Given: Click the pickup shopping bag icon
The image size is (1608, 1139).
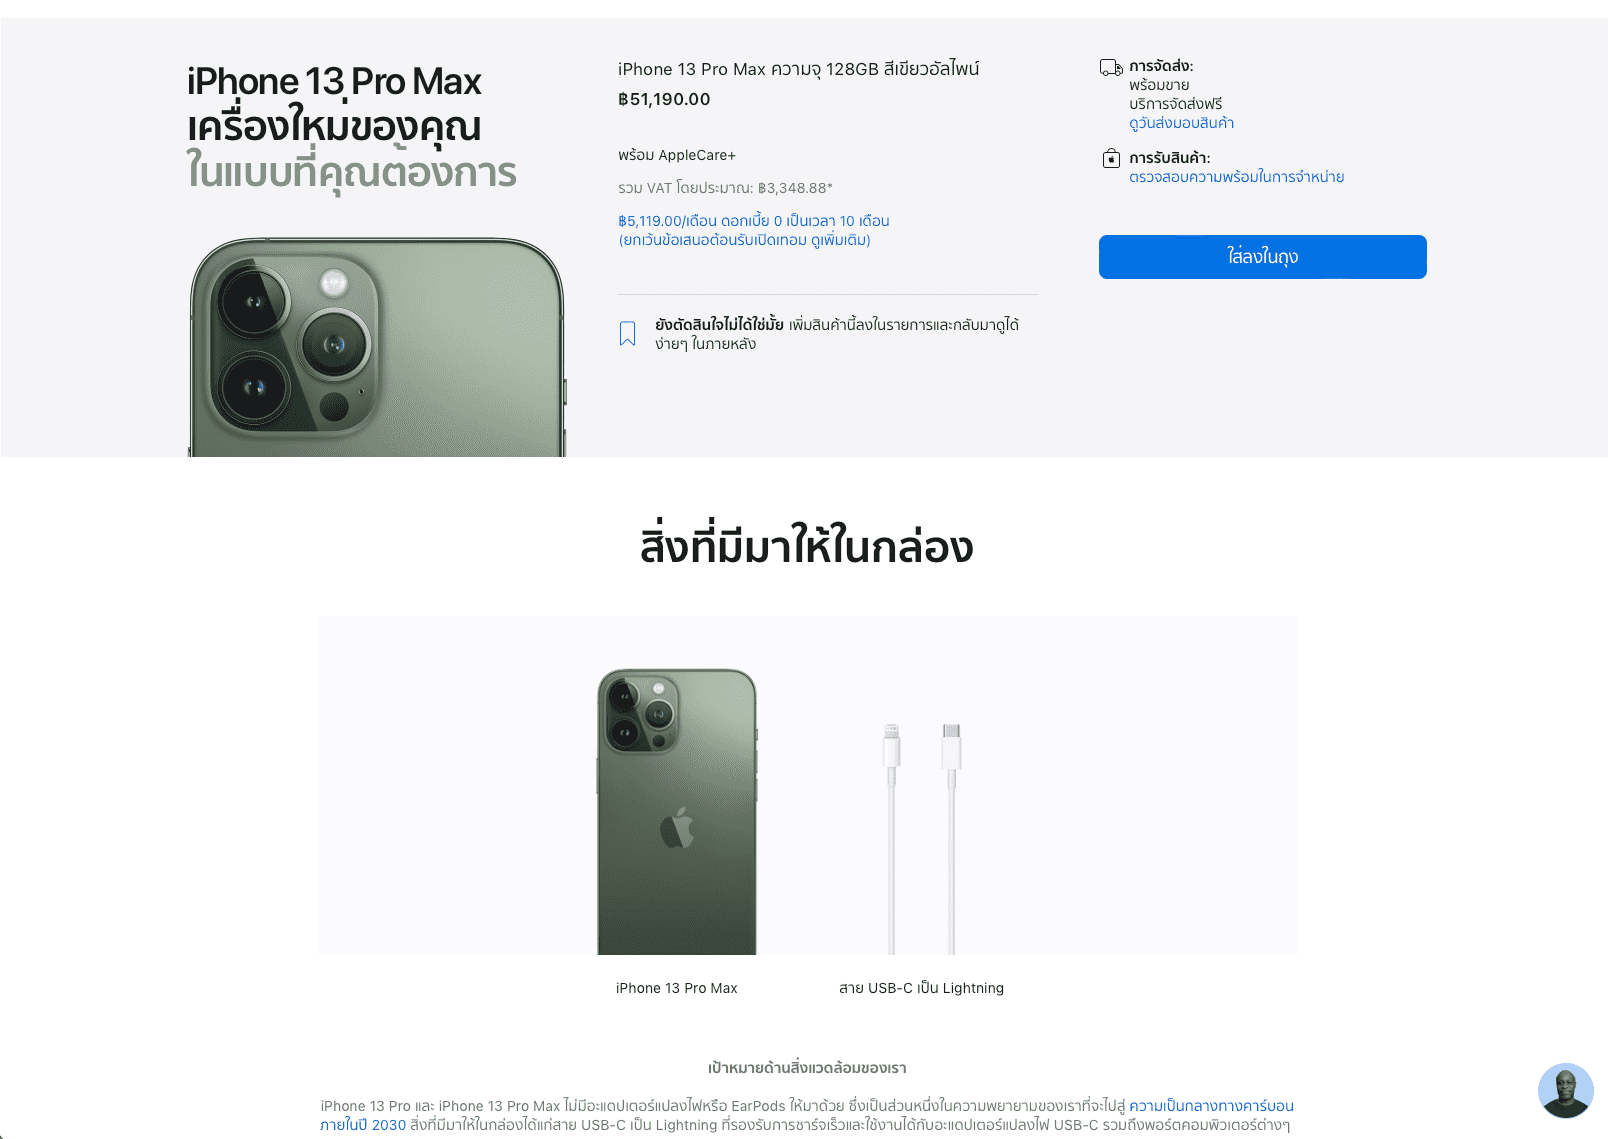Looking at the screenshot, I should pyautogui.click(x=1111, y=158).
